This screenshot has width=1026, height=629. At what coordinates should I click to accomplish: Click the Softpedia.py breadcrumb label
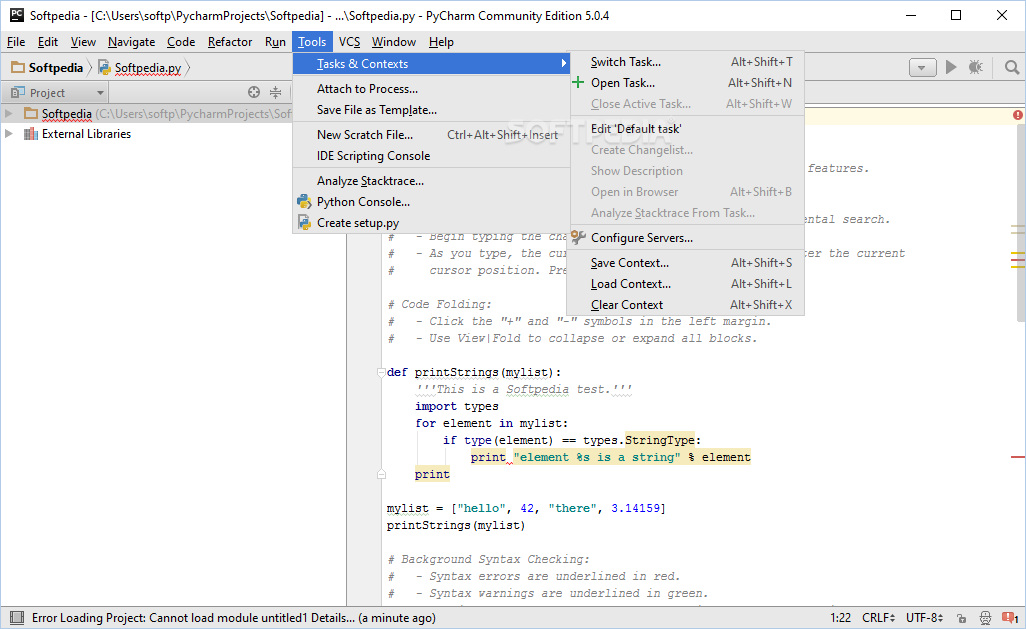pyautogui.click(x=148, y=67)
